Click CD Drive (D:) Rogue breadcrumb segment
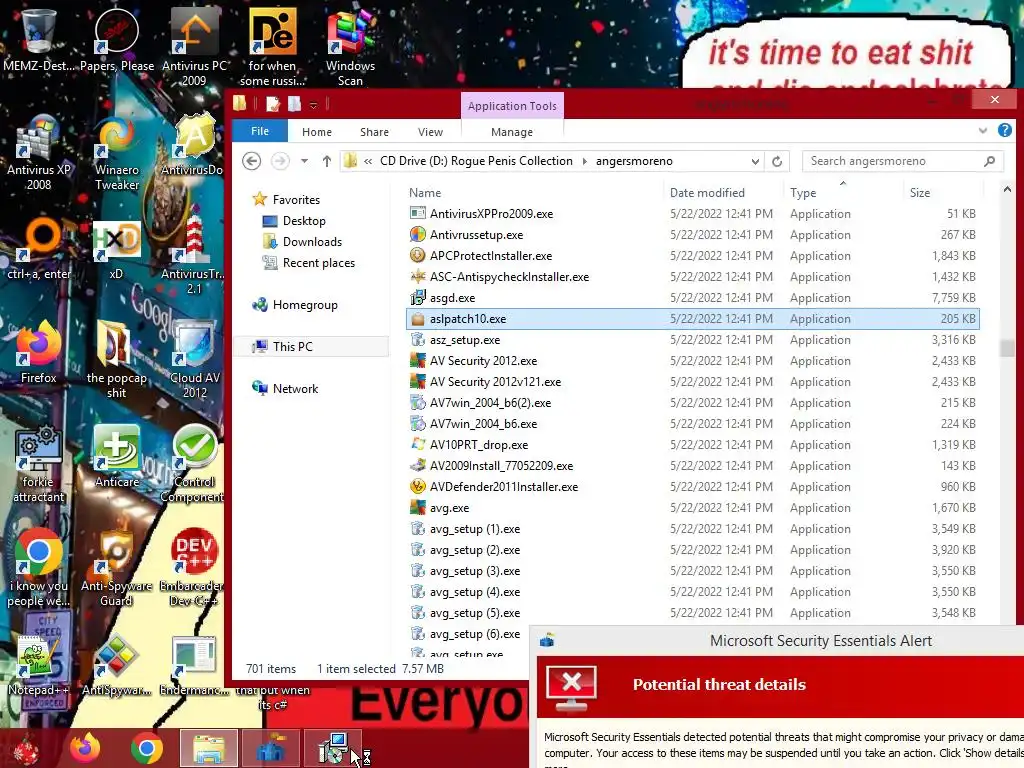Image resolution: width=1024 pixels, height=768 pixels. [x=476, y=161]
